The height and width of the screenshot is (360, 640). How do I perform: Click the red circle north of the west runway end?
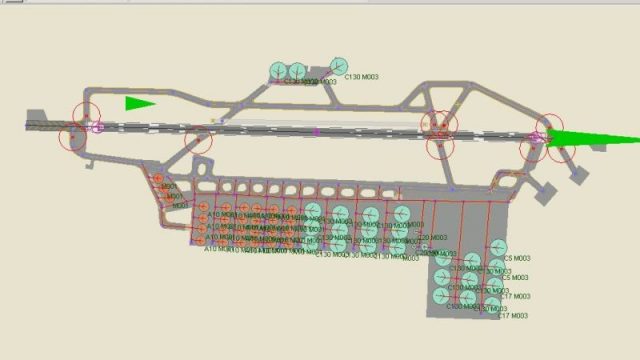click(x=87, y=116)
